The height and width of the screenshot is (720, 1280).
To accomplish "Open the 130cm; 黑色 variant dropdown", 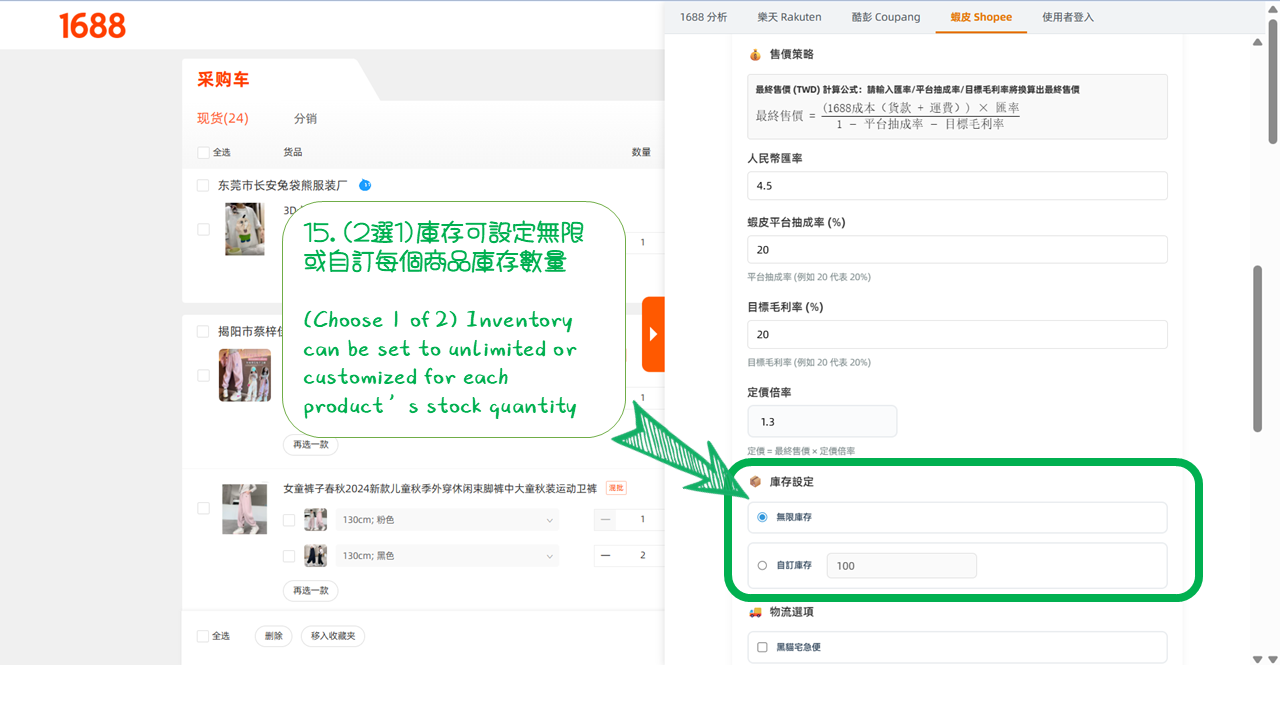I will (x=446, y=555).
